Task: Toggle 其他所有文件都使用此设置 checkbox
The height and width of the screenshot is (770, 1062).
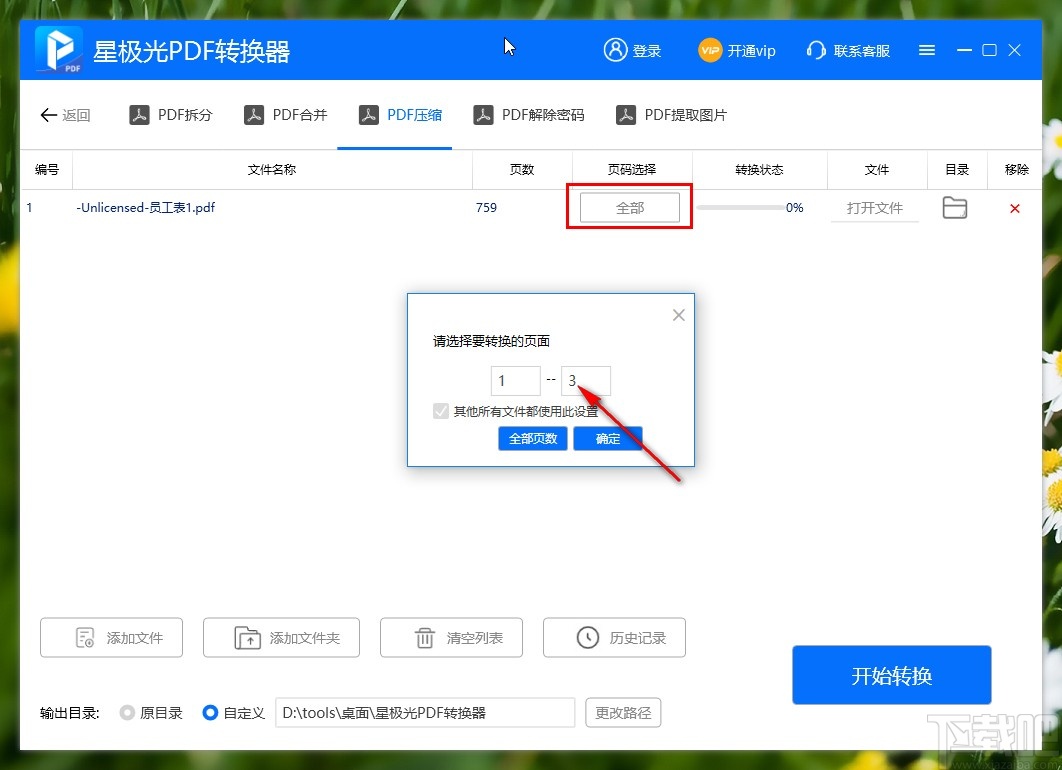Action: click(x=441, y=411)
